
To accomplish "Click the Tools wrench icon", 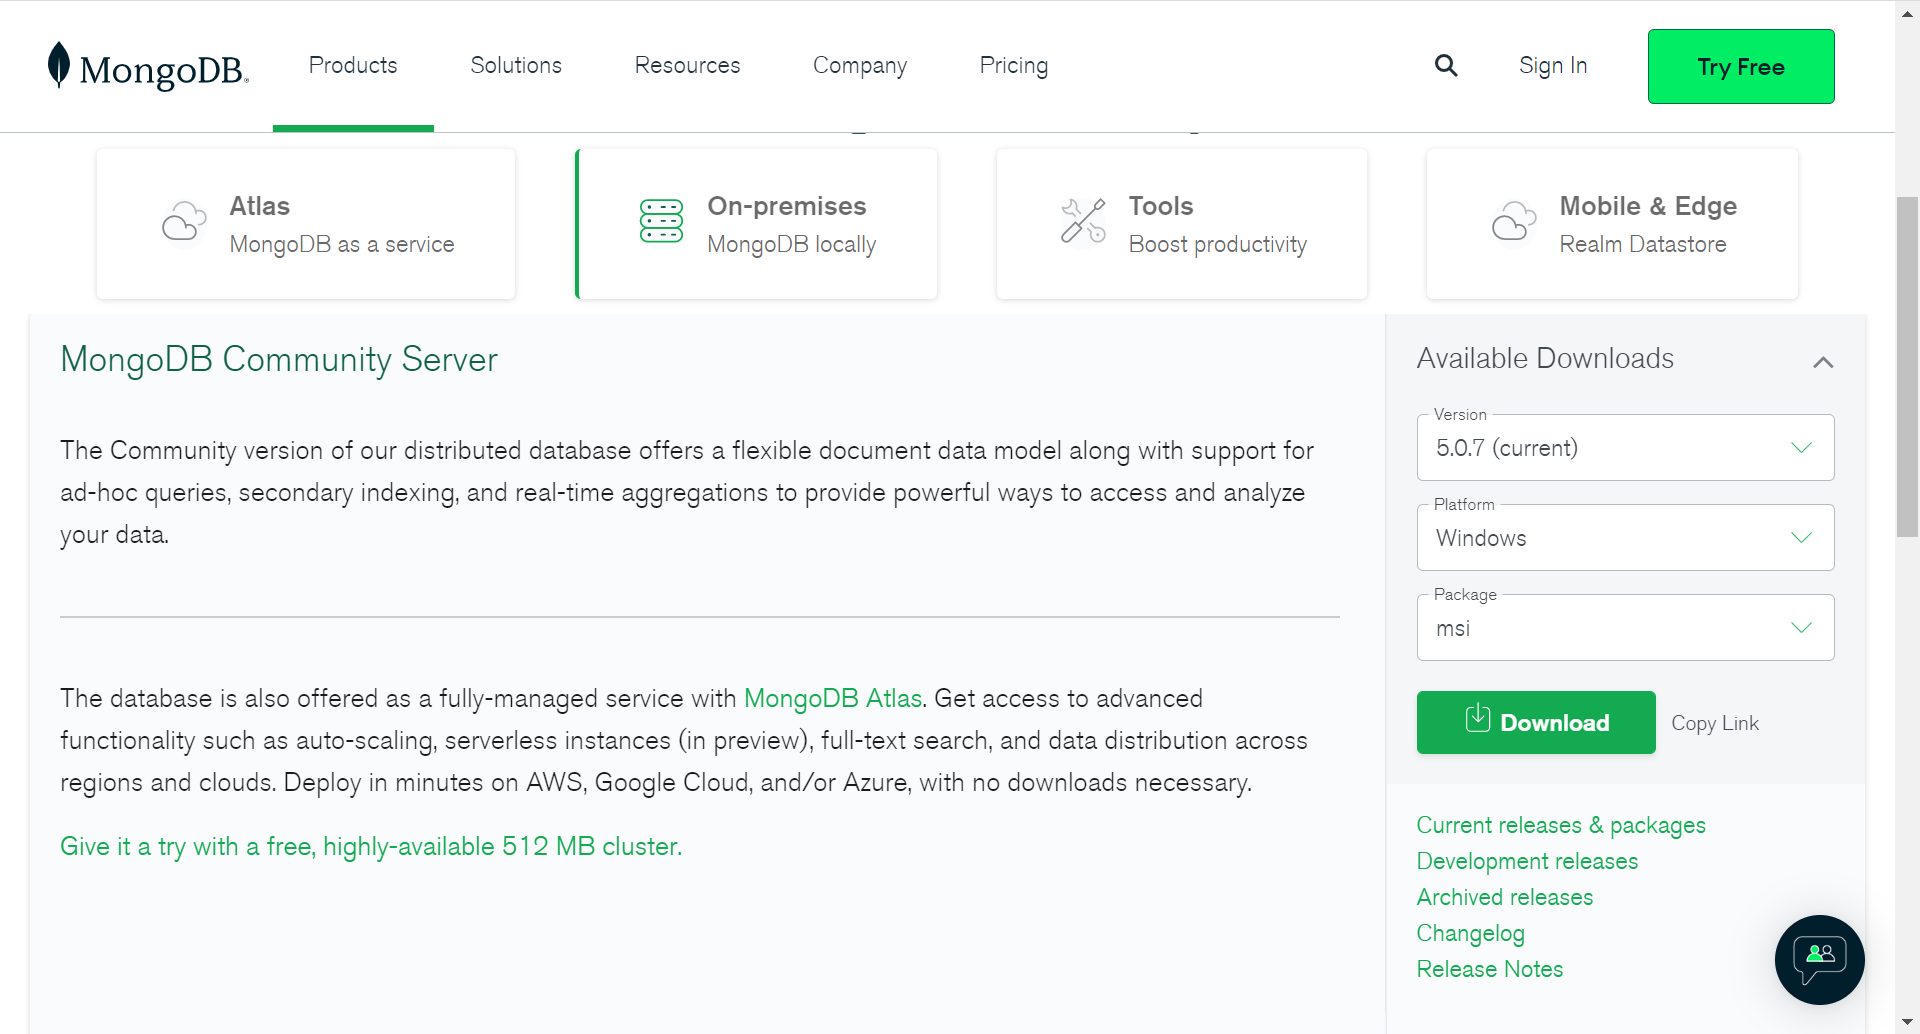I will [1083, 221].
